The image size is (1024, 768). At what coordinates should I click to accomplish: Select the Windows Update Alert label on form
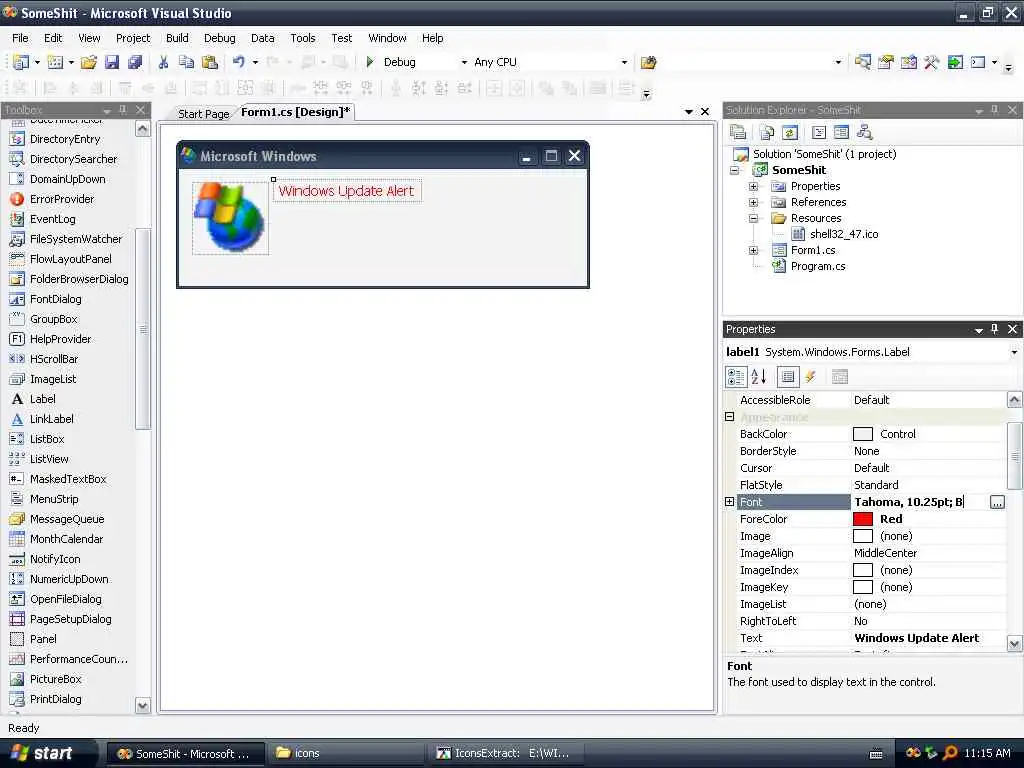click(347, 191)
